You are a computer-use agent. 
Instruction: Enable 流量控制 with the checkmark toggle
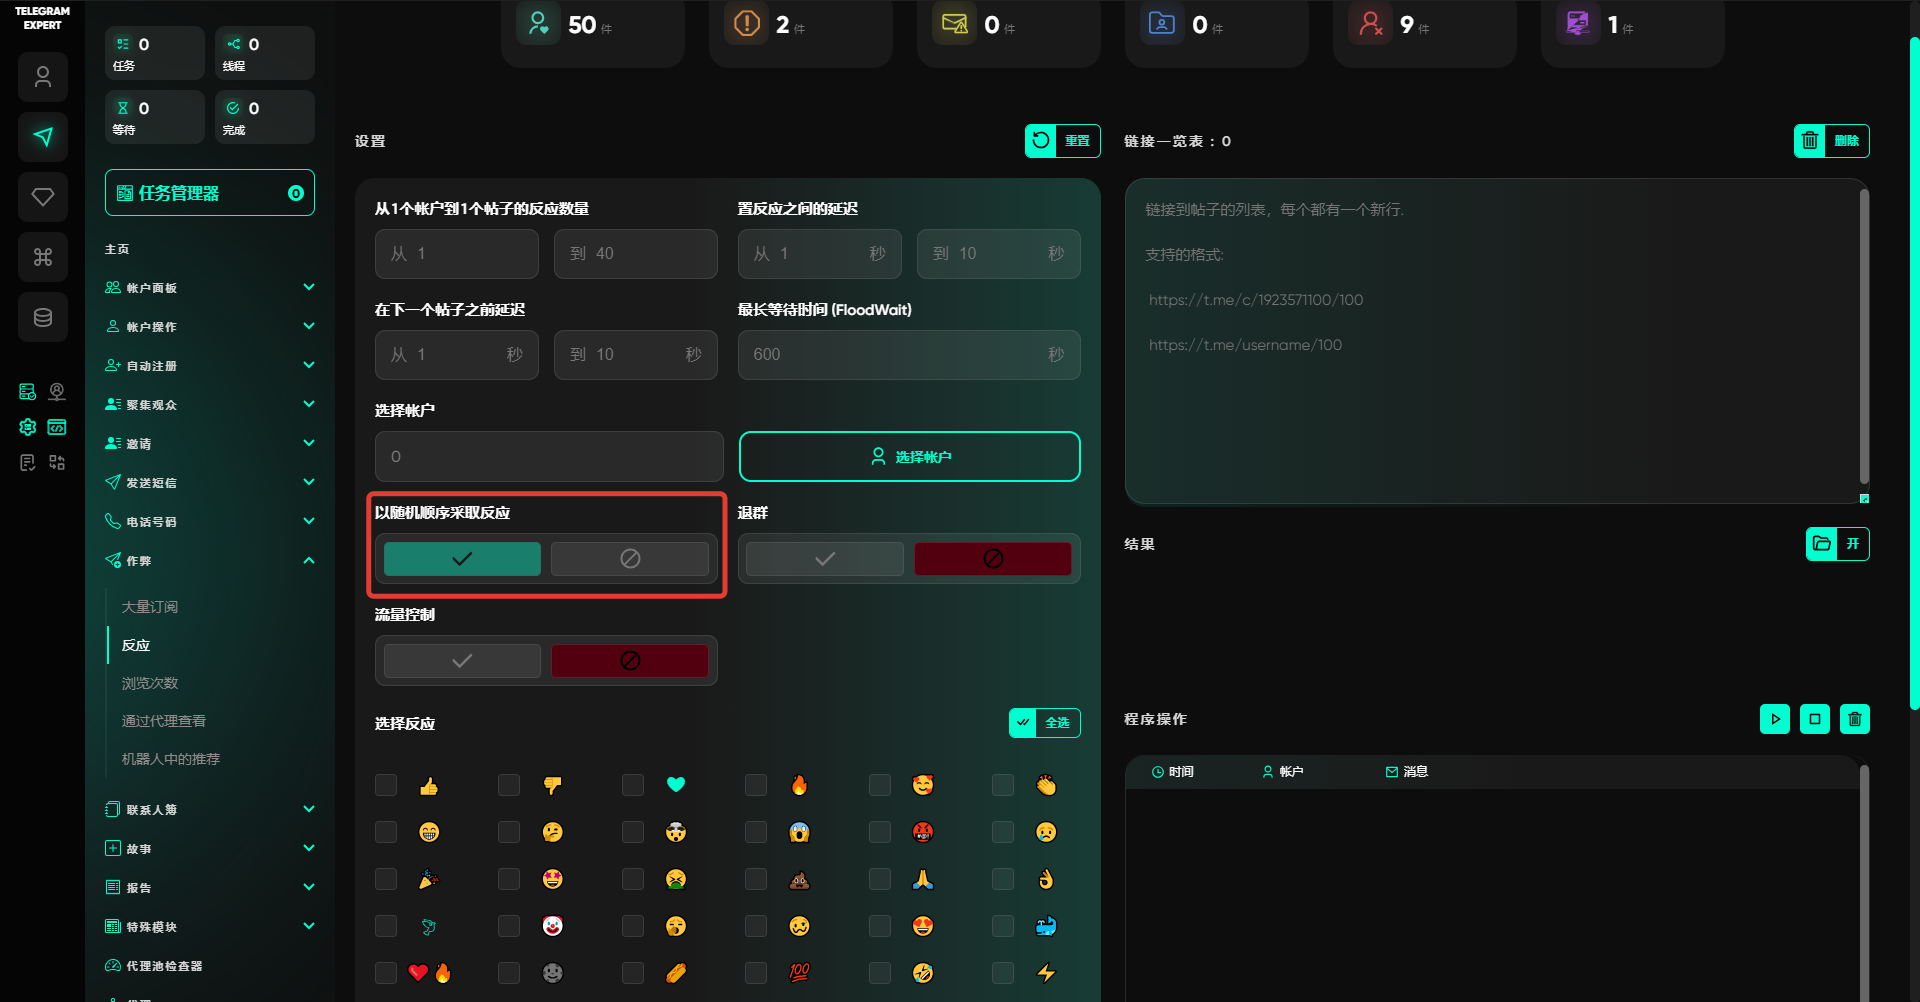pos(462,661)
